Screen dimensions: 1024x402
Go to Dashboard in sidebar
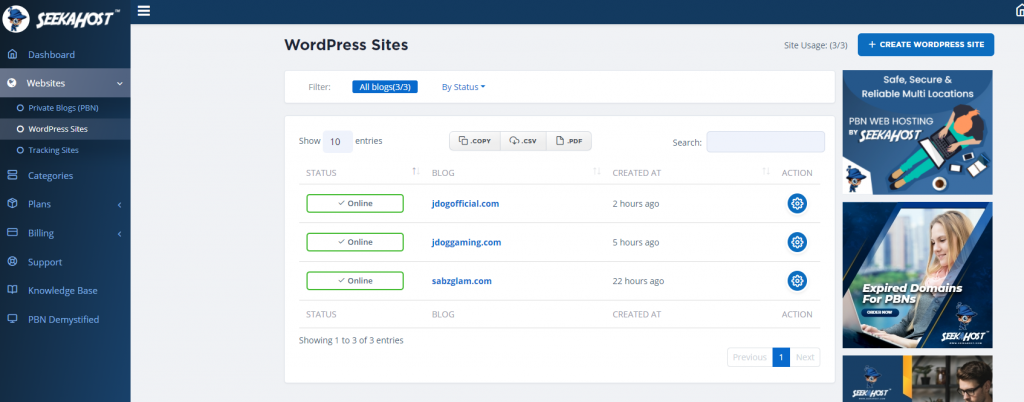(52, 55)
